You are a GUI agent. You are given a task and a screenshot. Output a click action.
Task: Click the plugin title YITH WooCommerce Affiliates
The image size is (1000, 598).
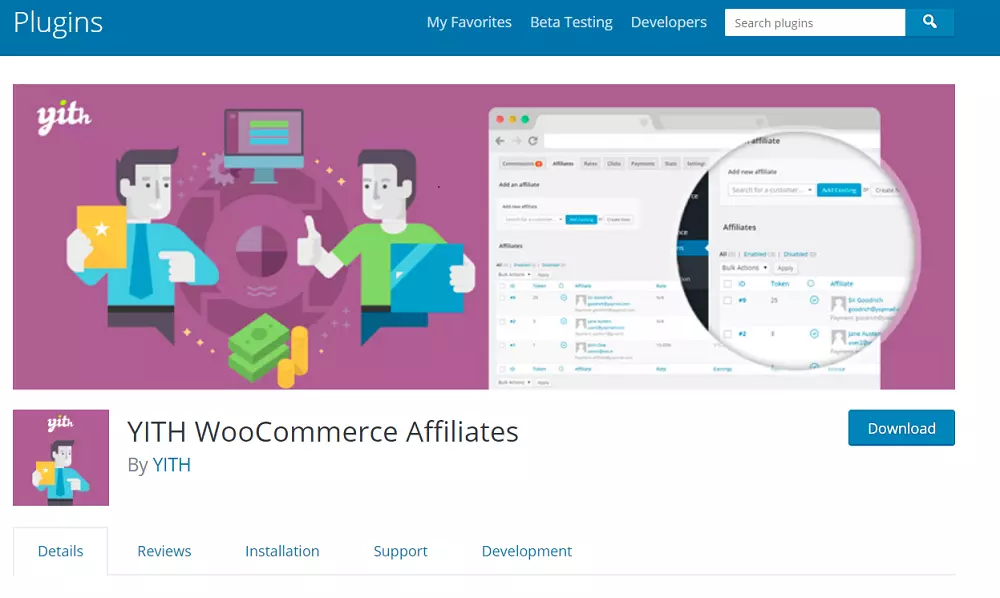(323, 432)
